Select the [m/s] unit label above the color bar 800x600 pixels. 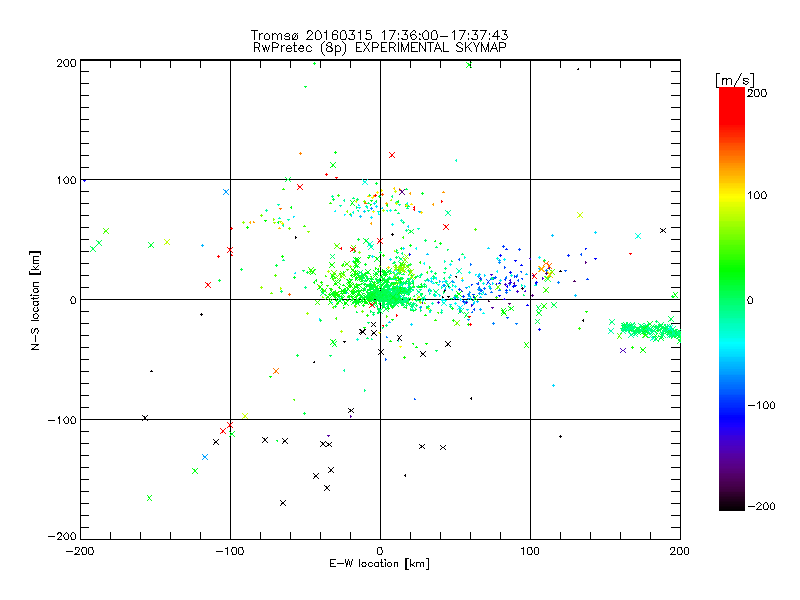(735, 80)
